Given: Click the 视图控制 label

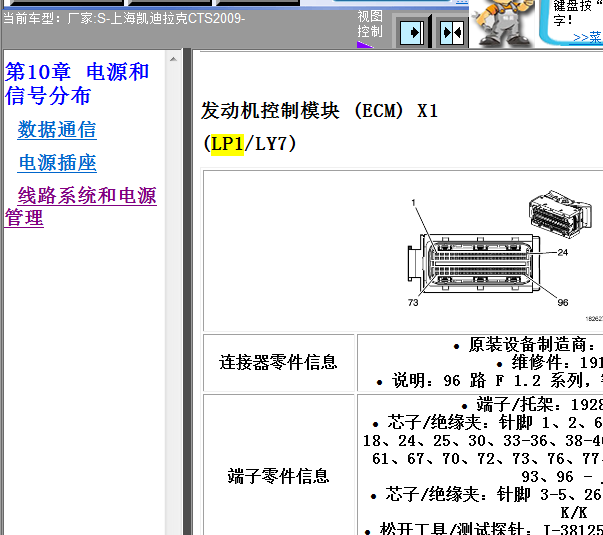Looking at the screenshot, I should [370, 24].
